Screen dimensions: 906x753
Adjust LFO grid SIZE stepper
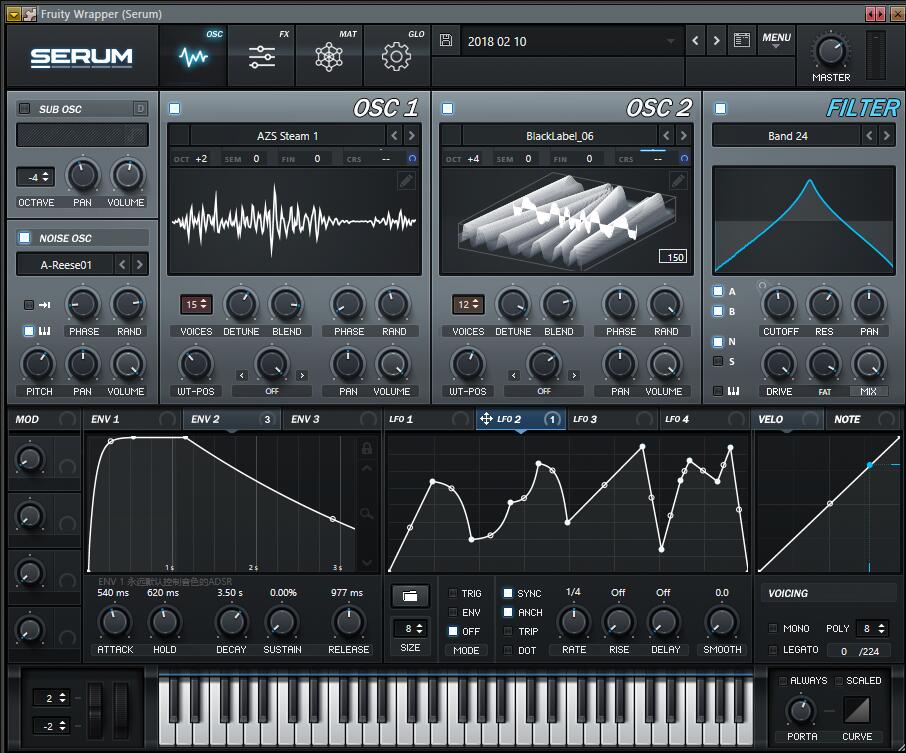click(x=410, y=628)
